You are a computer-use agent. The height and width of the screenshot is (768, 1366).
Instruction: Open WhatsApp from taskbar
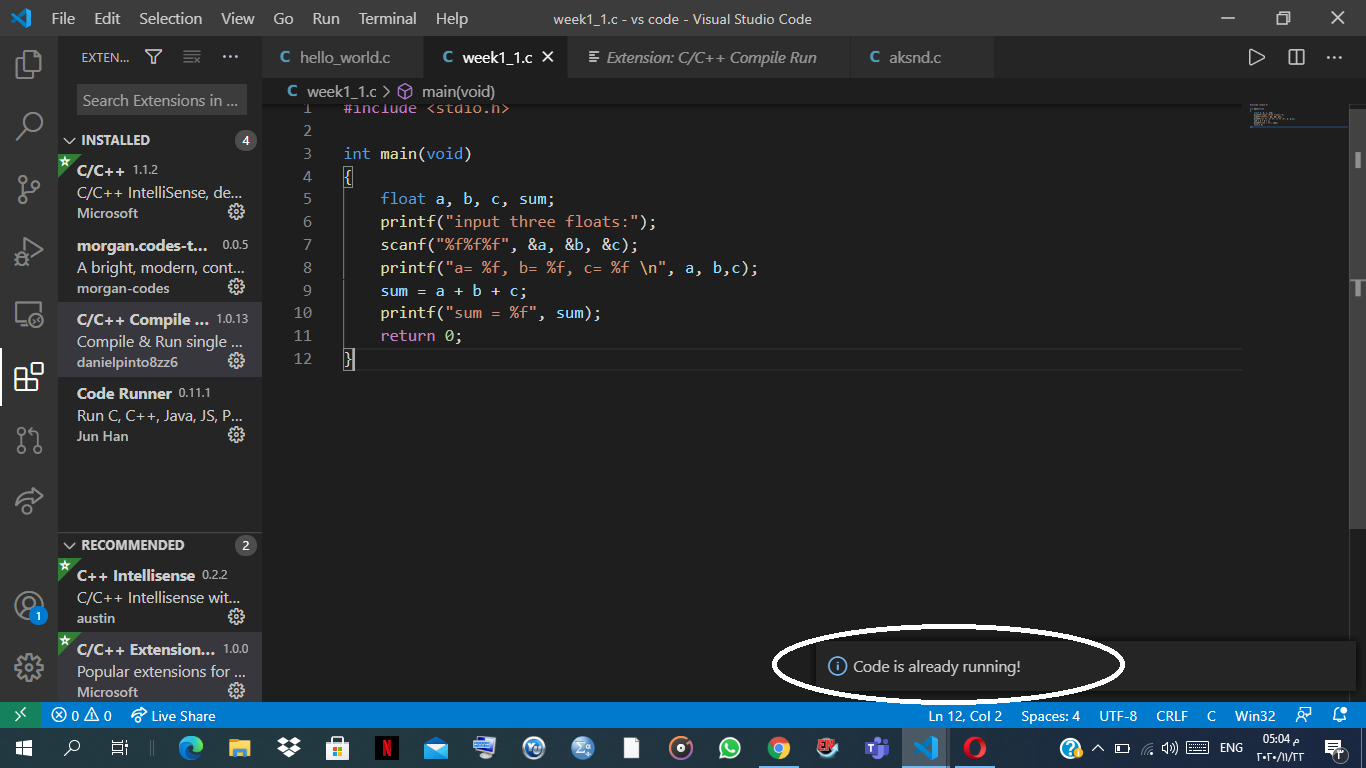pos(730,747)
